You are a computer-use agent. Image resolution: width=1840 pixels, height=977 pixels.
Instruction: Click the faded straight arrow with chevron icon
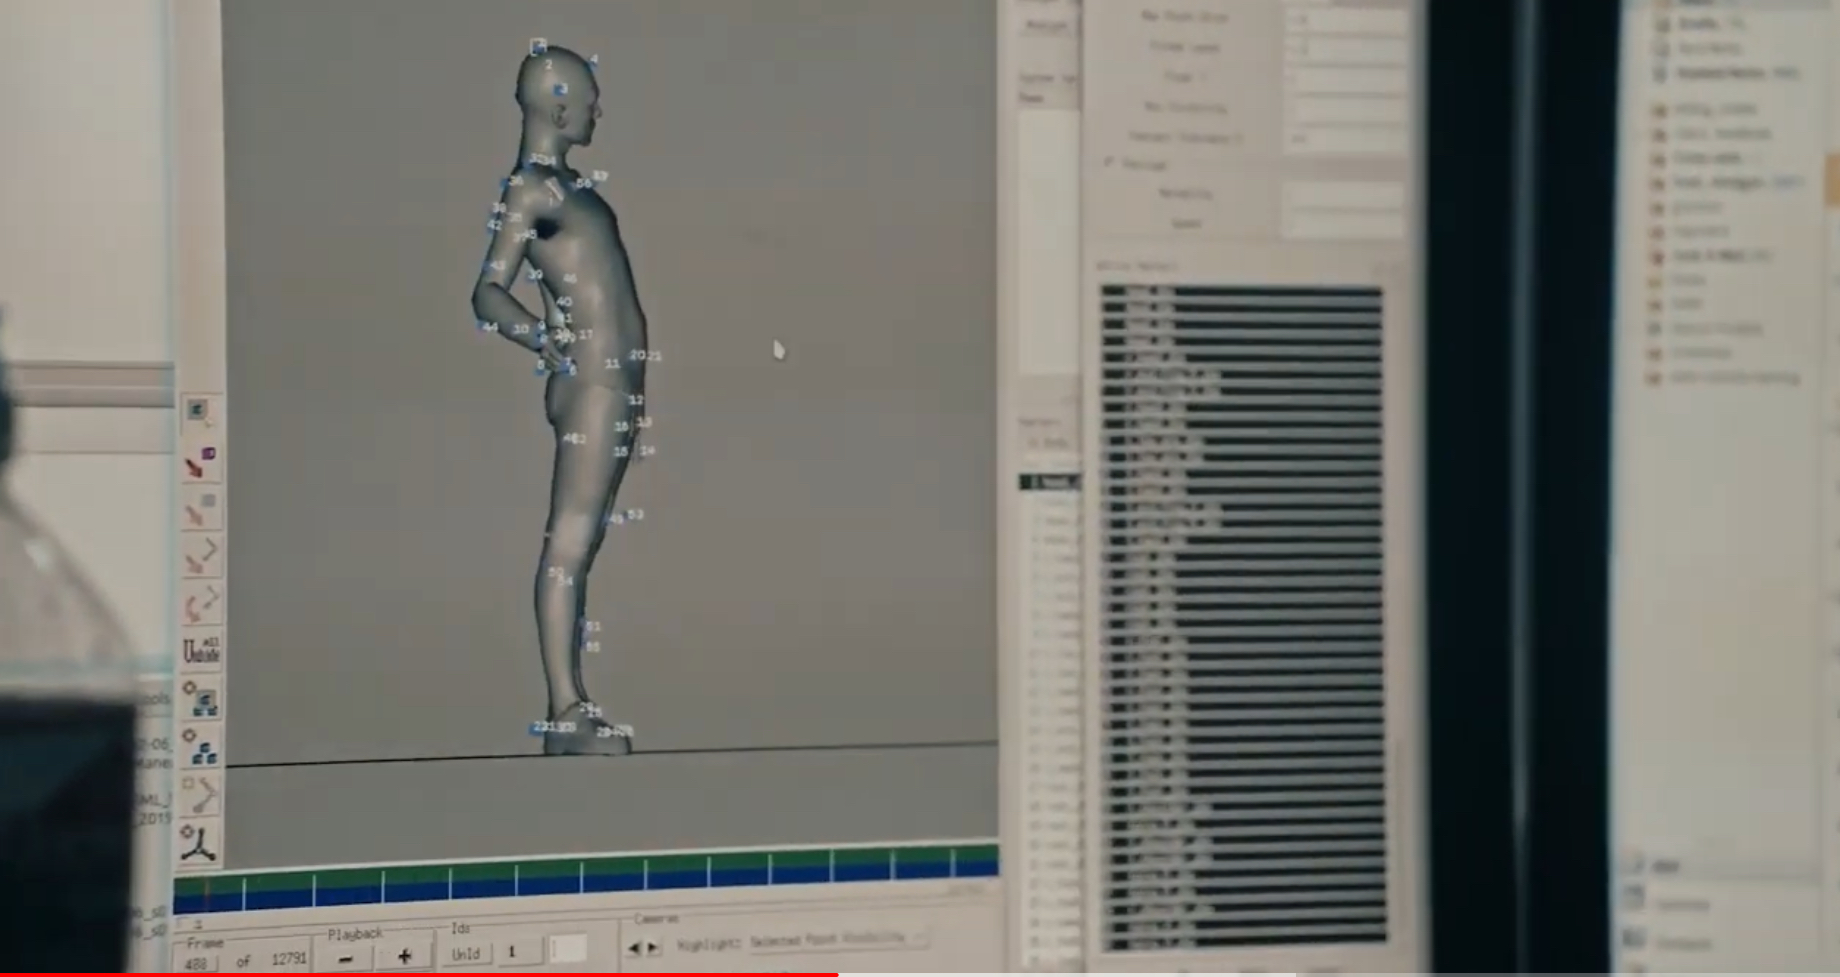point(201,556)
